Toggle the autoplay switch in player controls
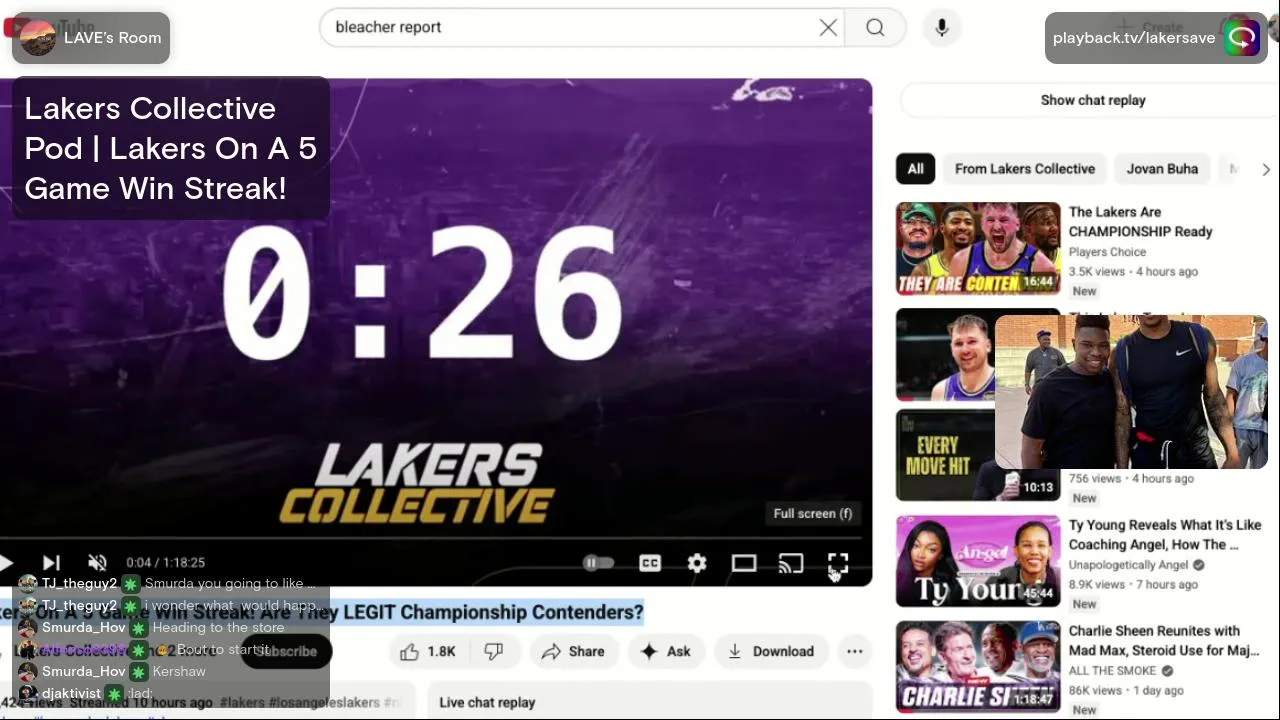The width and height of the screenshot is (1280, 720). point(598,563)
